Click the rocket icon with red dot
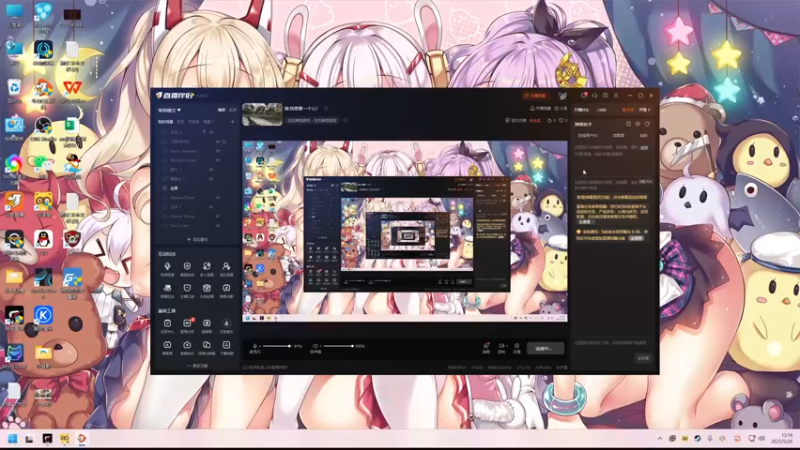The image size is (800, 450). tap(486, 346)
